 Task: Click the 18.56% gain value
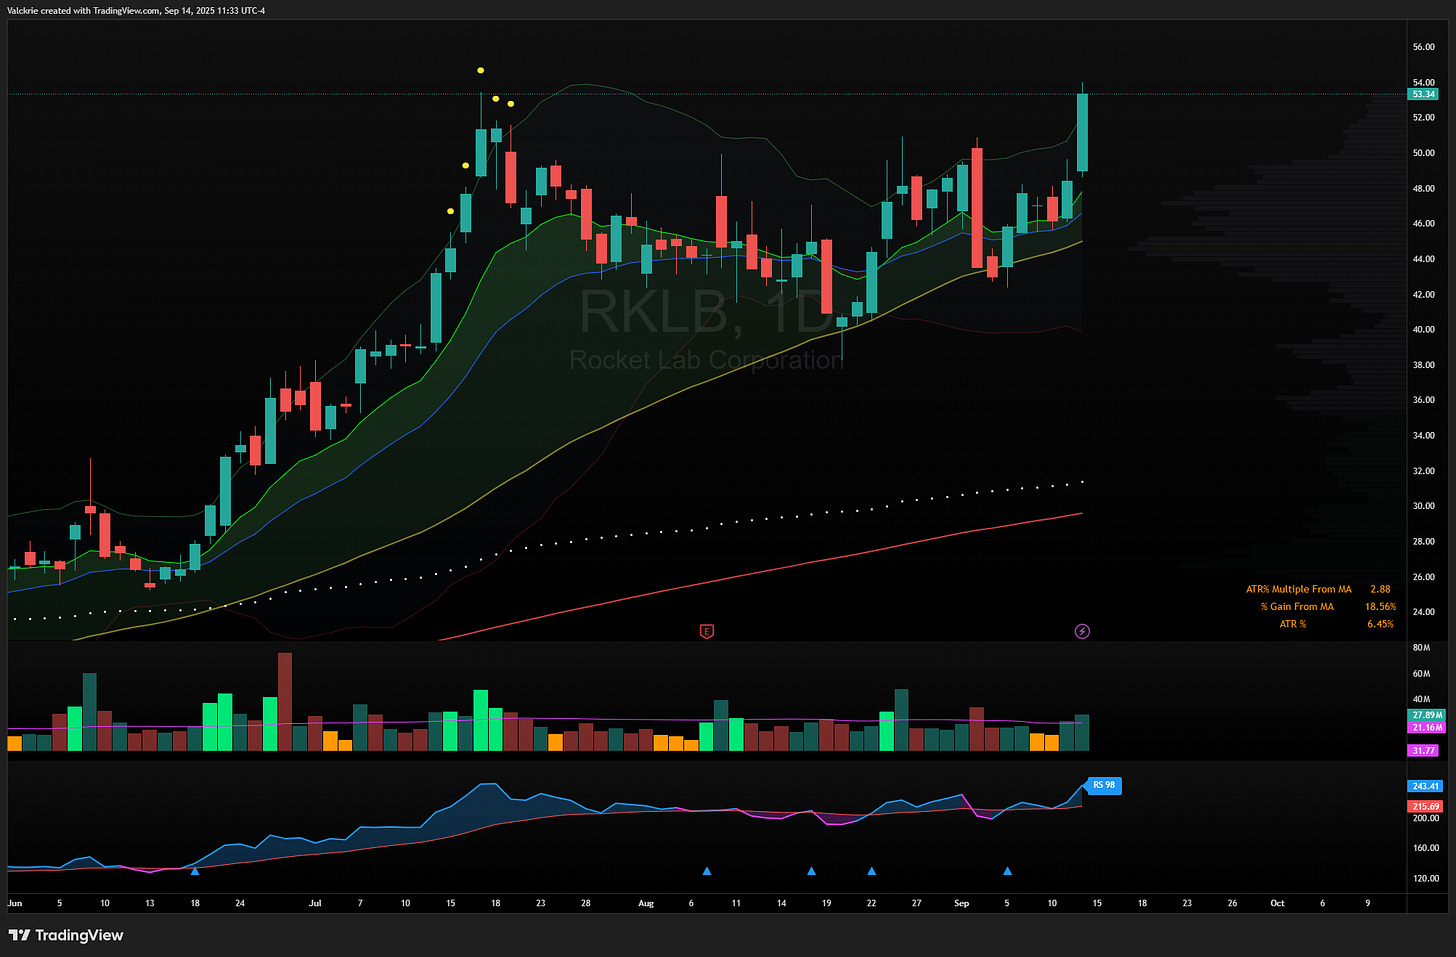1380,606
